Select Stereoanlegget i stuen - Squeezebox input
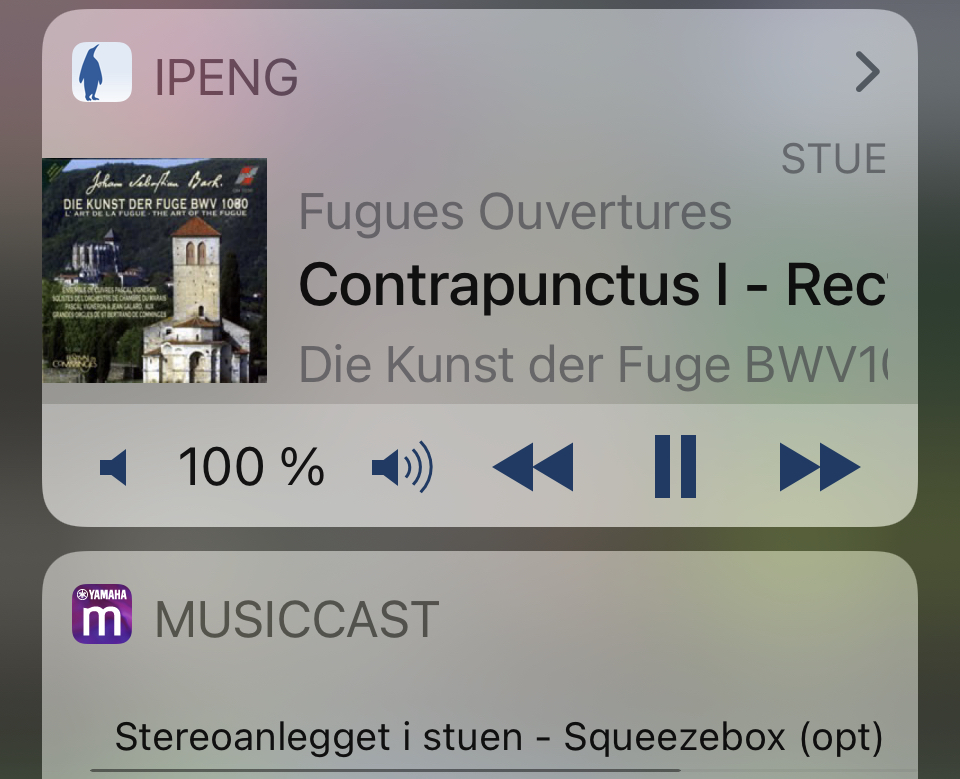The width and height of the screenshot is (960, 779). pos(498,737)
